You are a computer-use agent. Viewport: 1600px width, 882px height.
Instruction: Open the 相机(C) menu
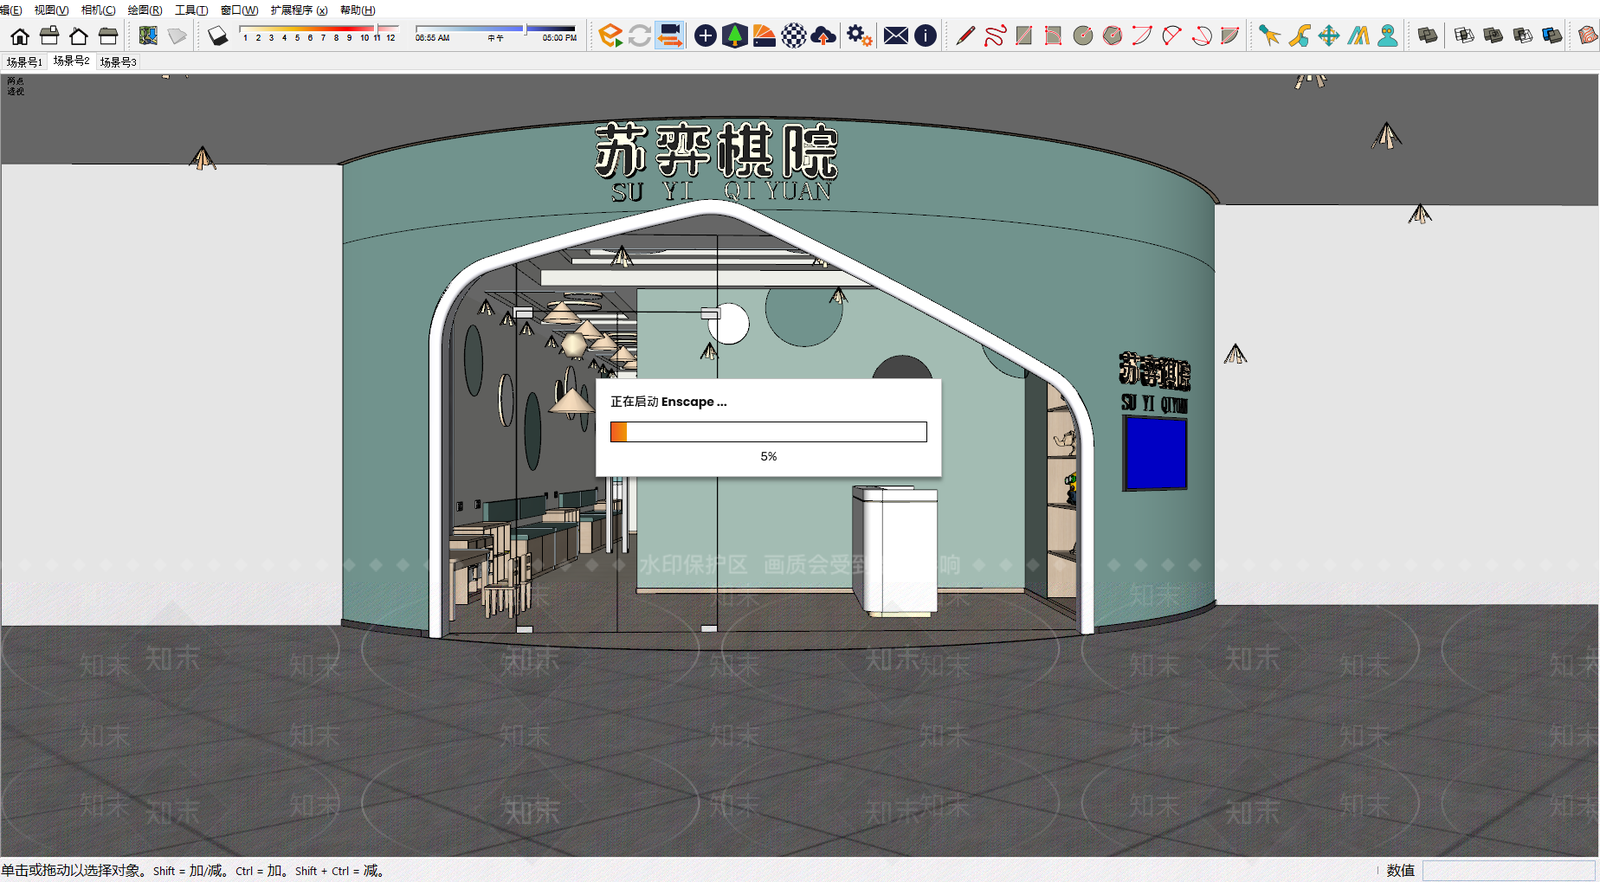[98, 10]
